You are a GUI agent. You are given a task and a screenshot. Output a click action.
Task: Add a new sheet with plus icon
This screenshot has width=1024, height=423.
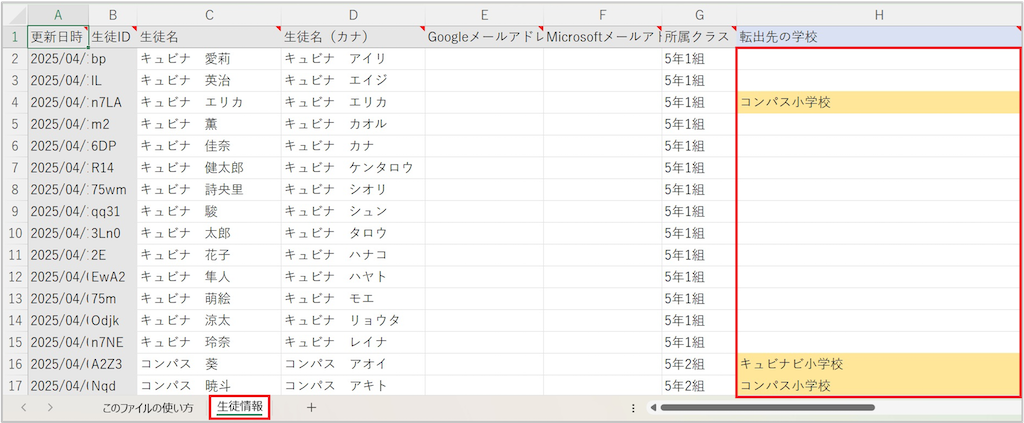point(312,407)
